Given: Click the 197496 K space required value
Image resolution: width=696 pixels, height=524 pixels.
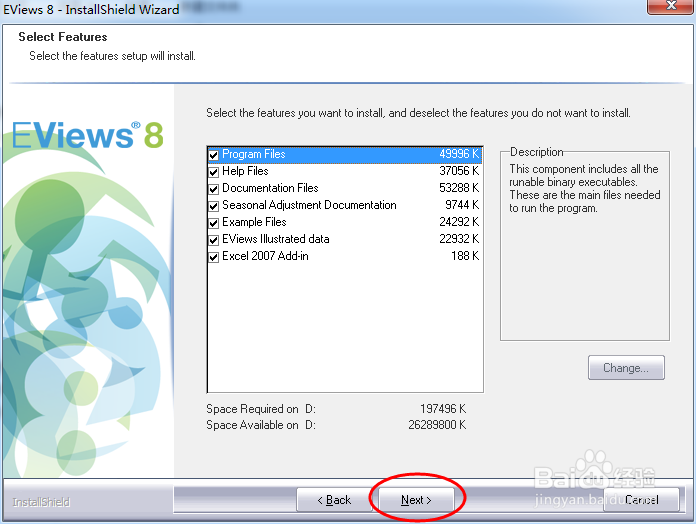Looking at the screenshot, I should 443,409.
